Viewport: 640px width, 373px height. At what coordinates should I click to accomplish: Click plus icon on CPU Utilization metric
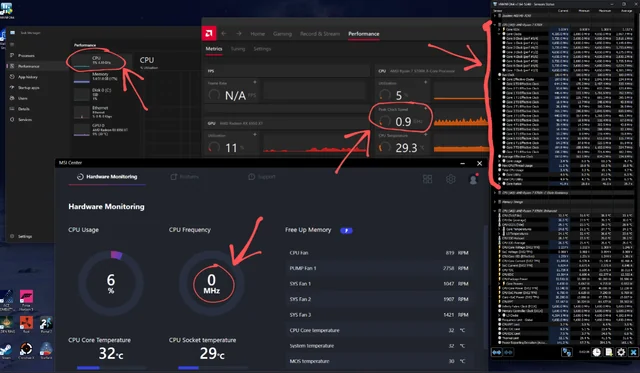[425, 82]
